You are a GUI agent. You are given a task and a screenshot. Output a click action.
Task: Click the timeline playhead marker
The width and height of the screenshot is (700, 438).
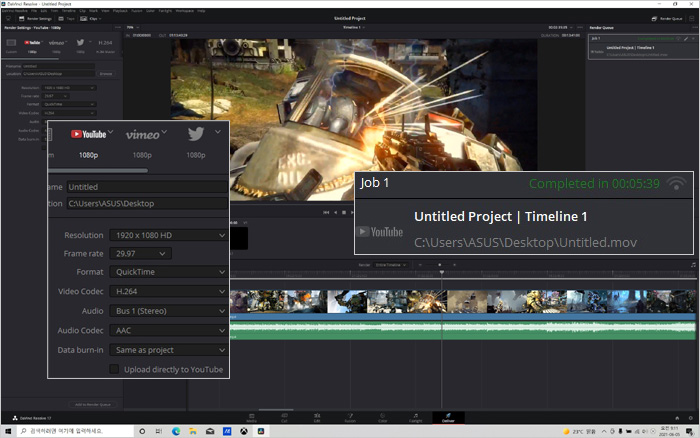(442, 272)
